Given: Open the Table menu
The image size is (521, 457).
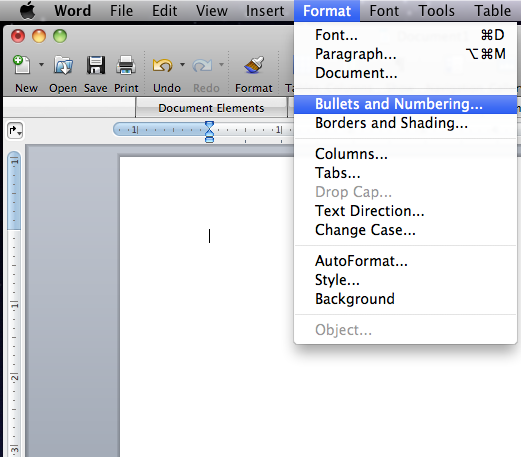Looking at the screenshot, I should pos(493,11).
